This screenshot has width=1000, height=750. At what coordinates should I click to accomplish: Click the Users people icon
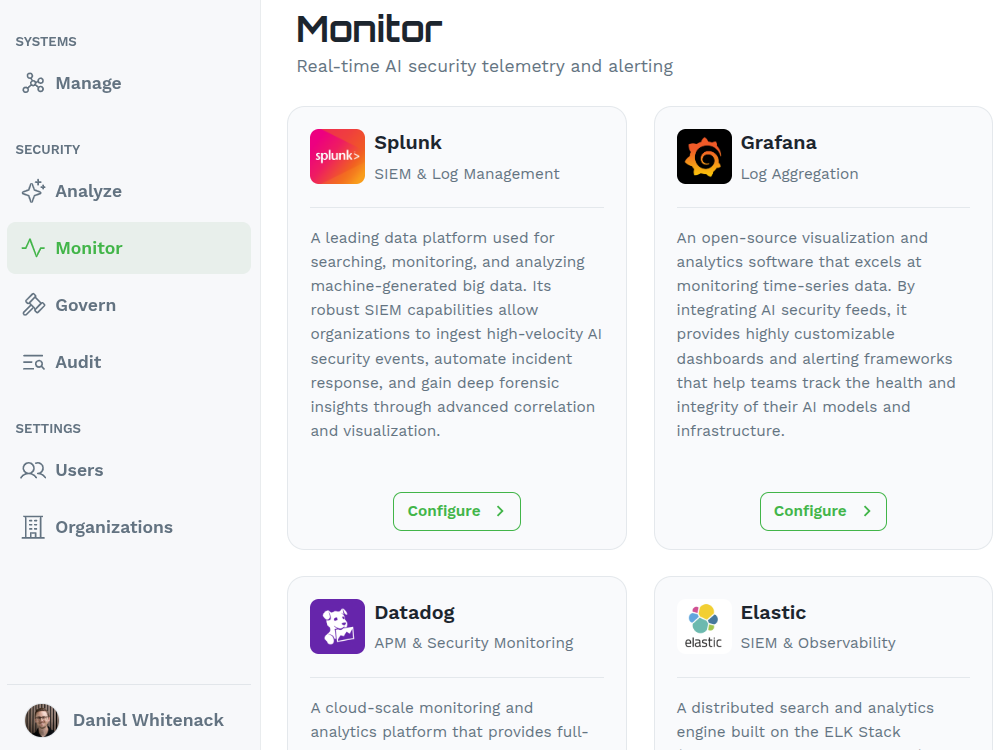click(33, 470)
